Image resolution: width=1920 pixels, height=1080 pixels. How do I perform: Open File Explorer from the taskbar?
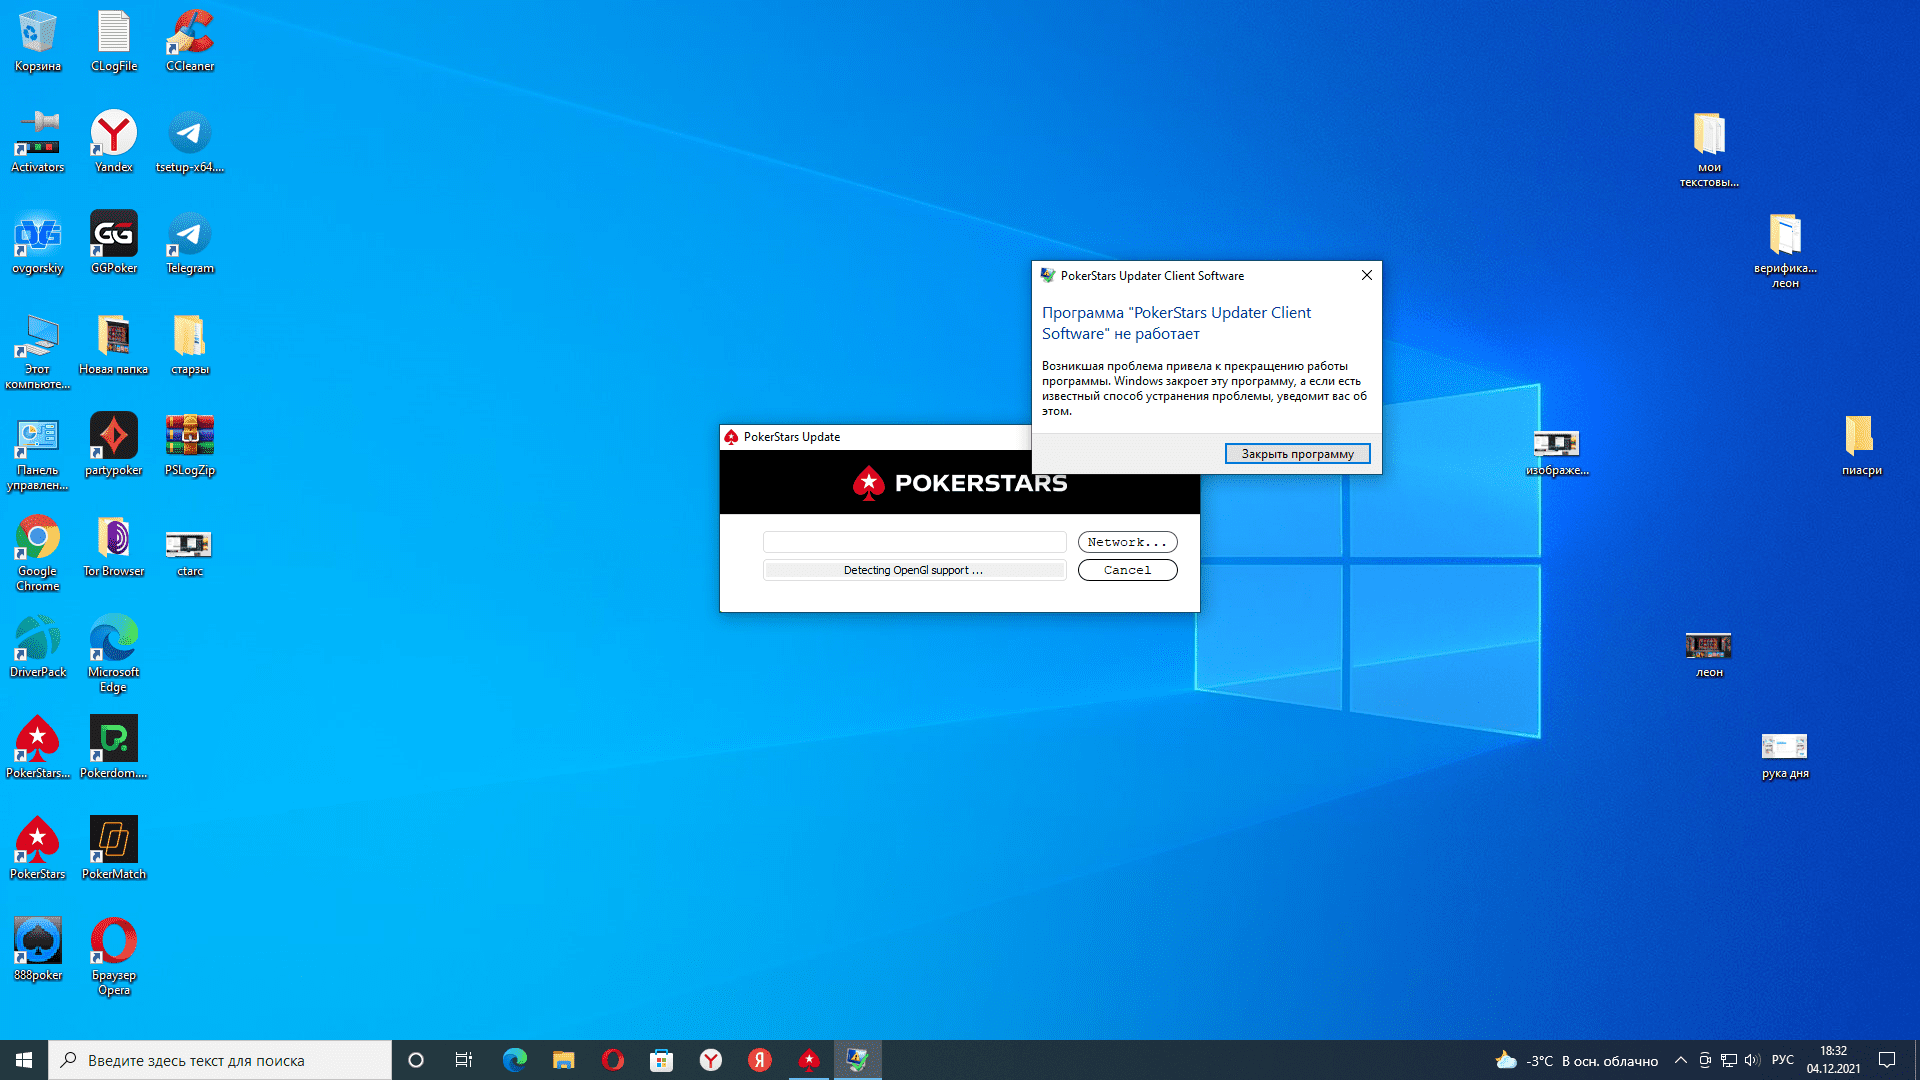coord(563,1060)
